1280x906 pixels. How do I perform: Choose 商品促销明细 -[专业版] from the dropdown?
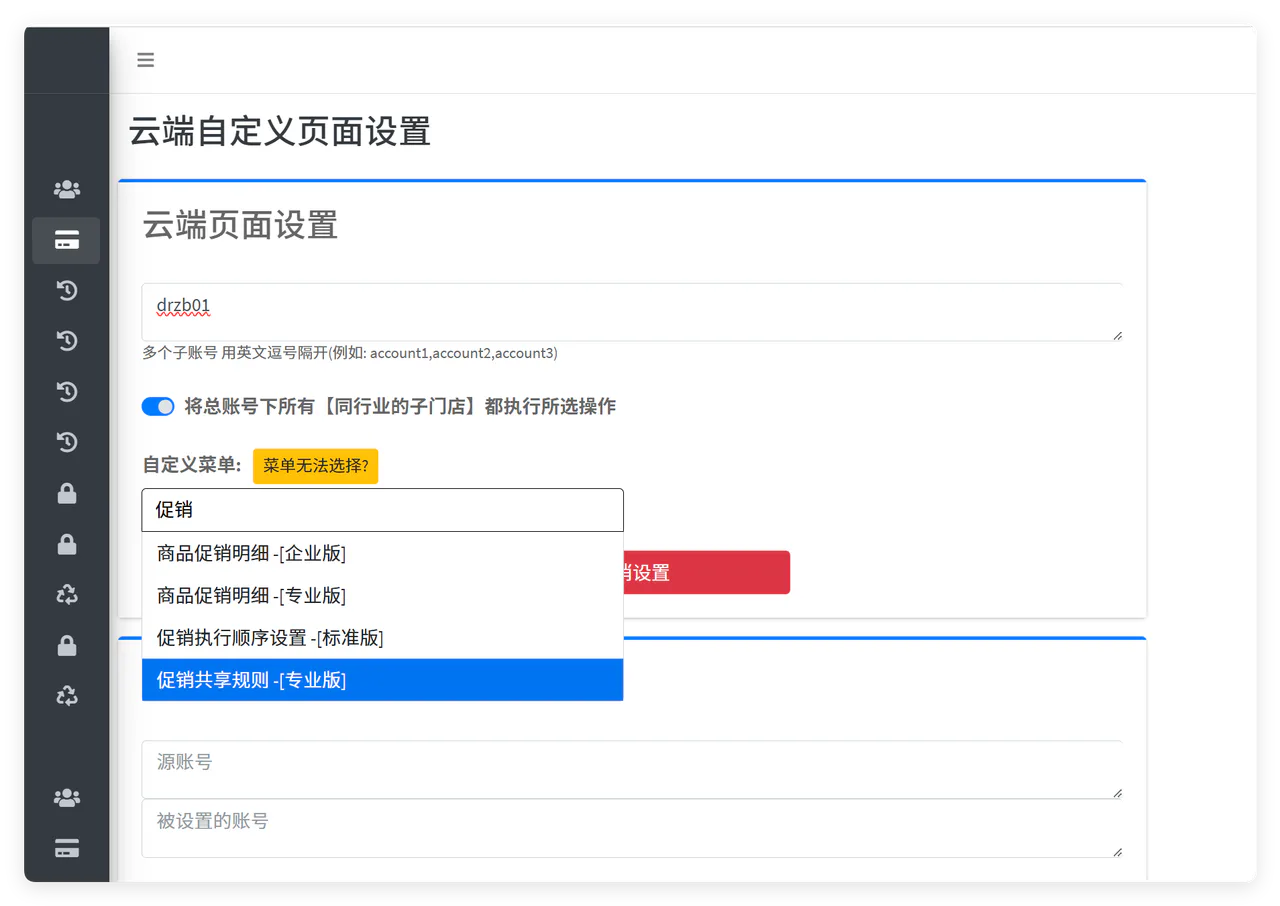pos(382,595)
